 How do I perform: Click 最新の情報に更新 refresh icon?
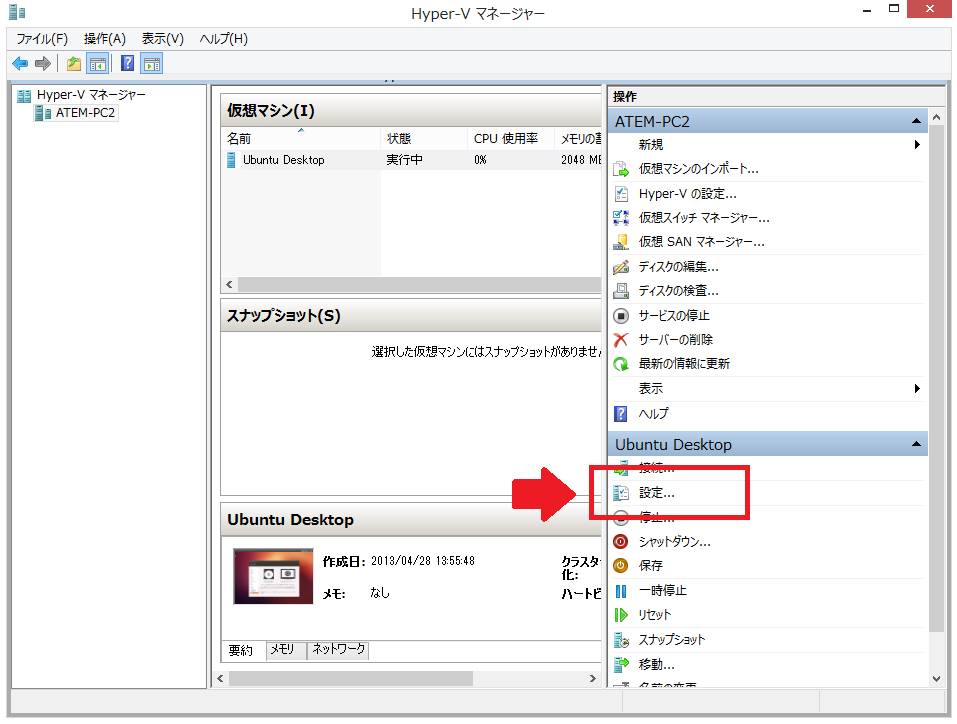[621, 364]
